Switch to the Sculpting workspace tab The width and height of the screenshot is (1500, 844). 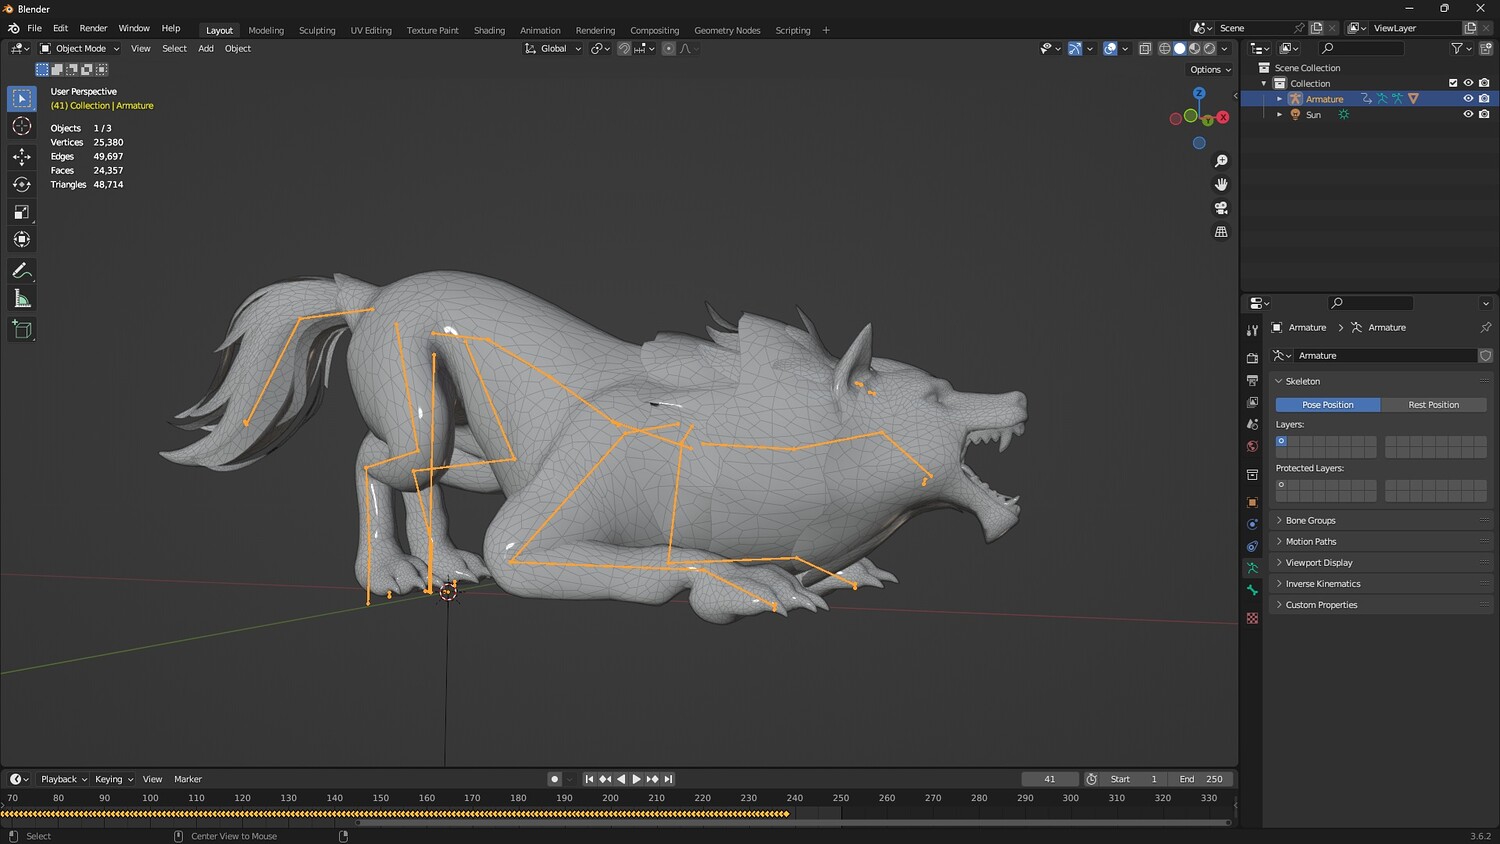tap(317, 30)
